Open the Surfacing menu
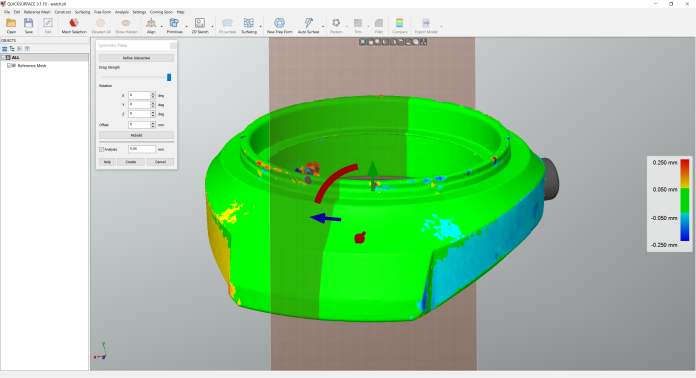This screenshot has width=696, height=378. point(82,12)
